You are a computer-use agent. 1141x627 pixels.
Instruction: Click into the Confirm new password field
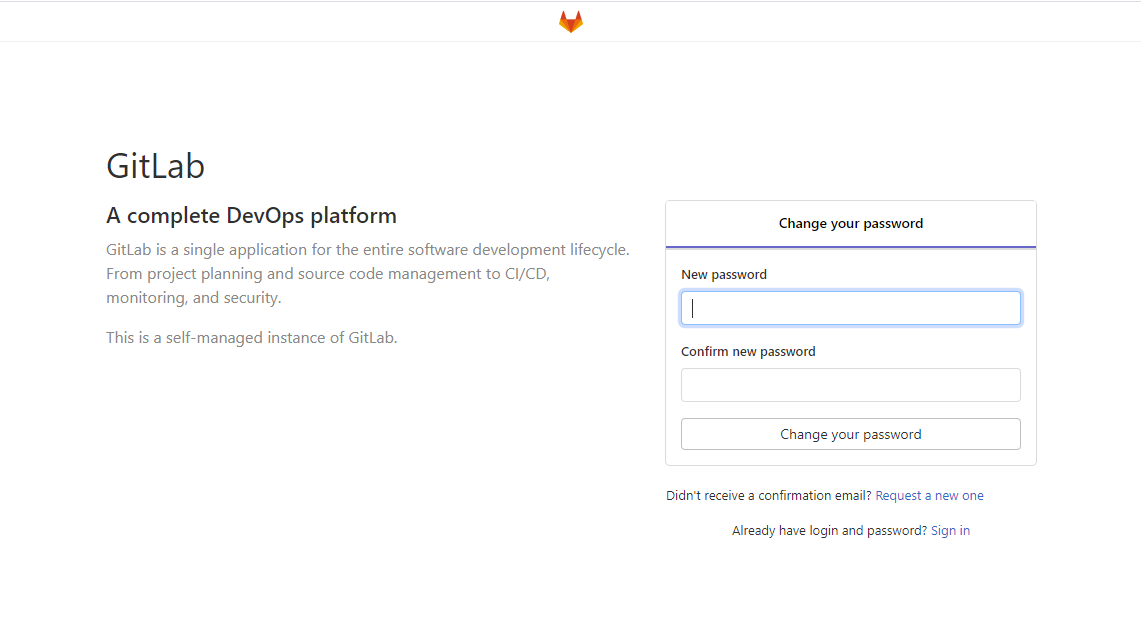point(850,385)
